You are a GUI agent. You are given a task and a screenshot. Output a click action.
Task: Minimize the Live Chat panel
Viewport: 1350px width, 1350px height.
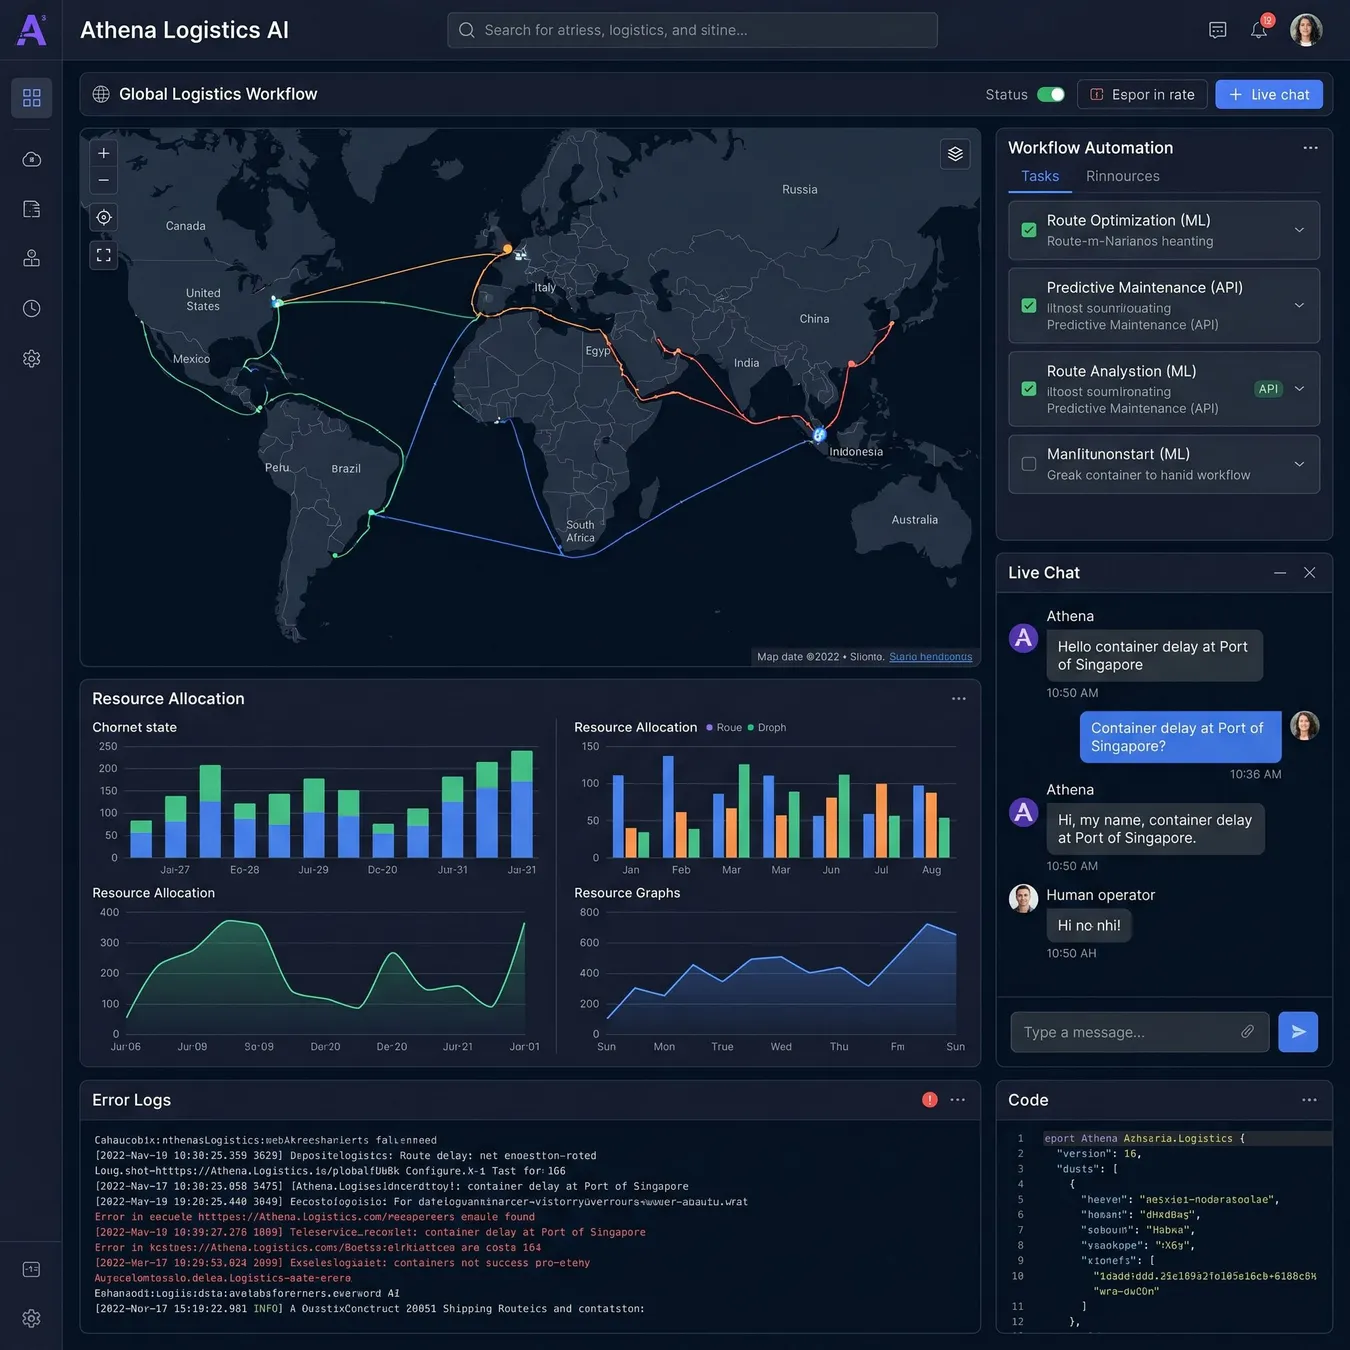pyautogui.click(x=1279, y=573)
